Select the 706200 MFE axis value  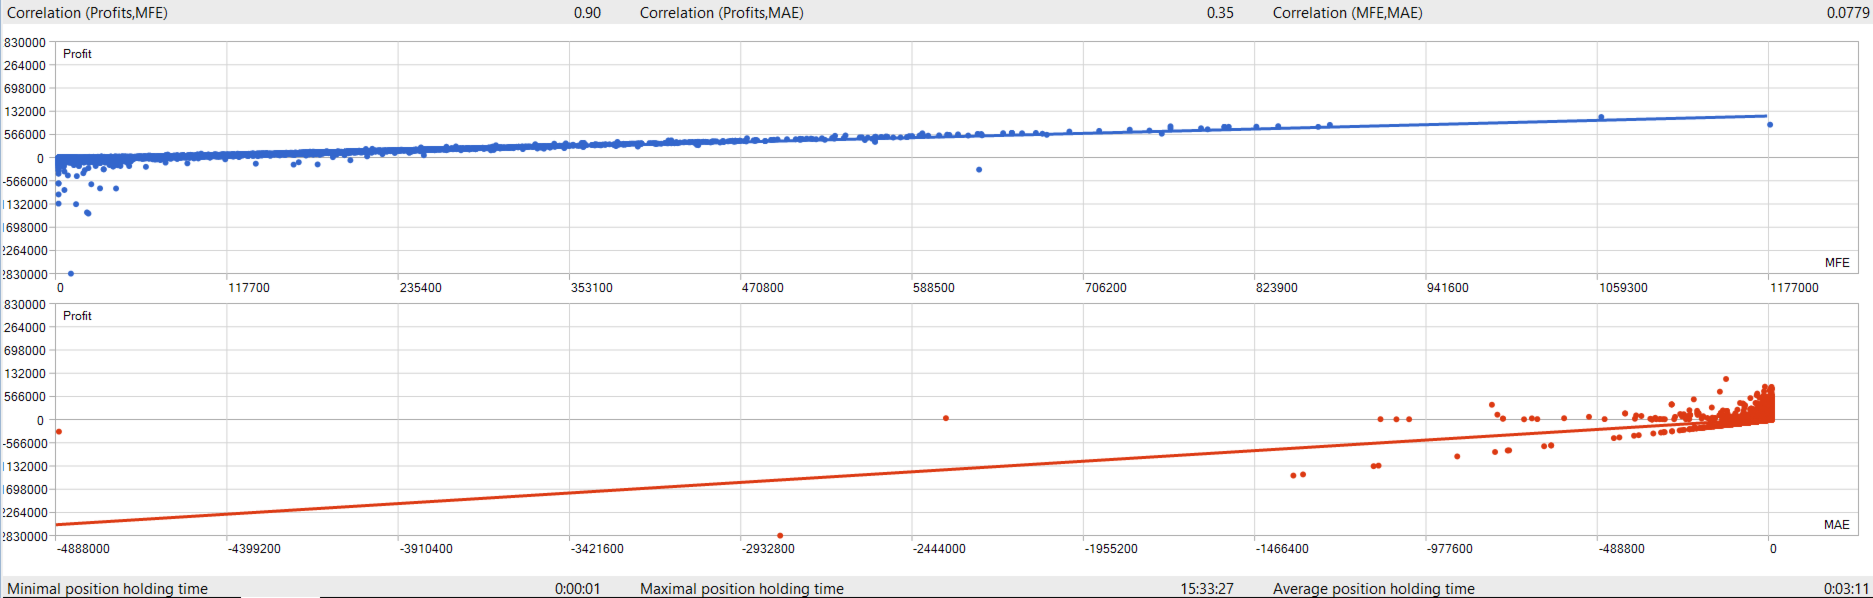point(1106,288)
